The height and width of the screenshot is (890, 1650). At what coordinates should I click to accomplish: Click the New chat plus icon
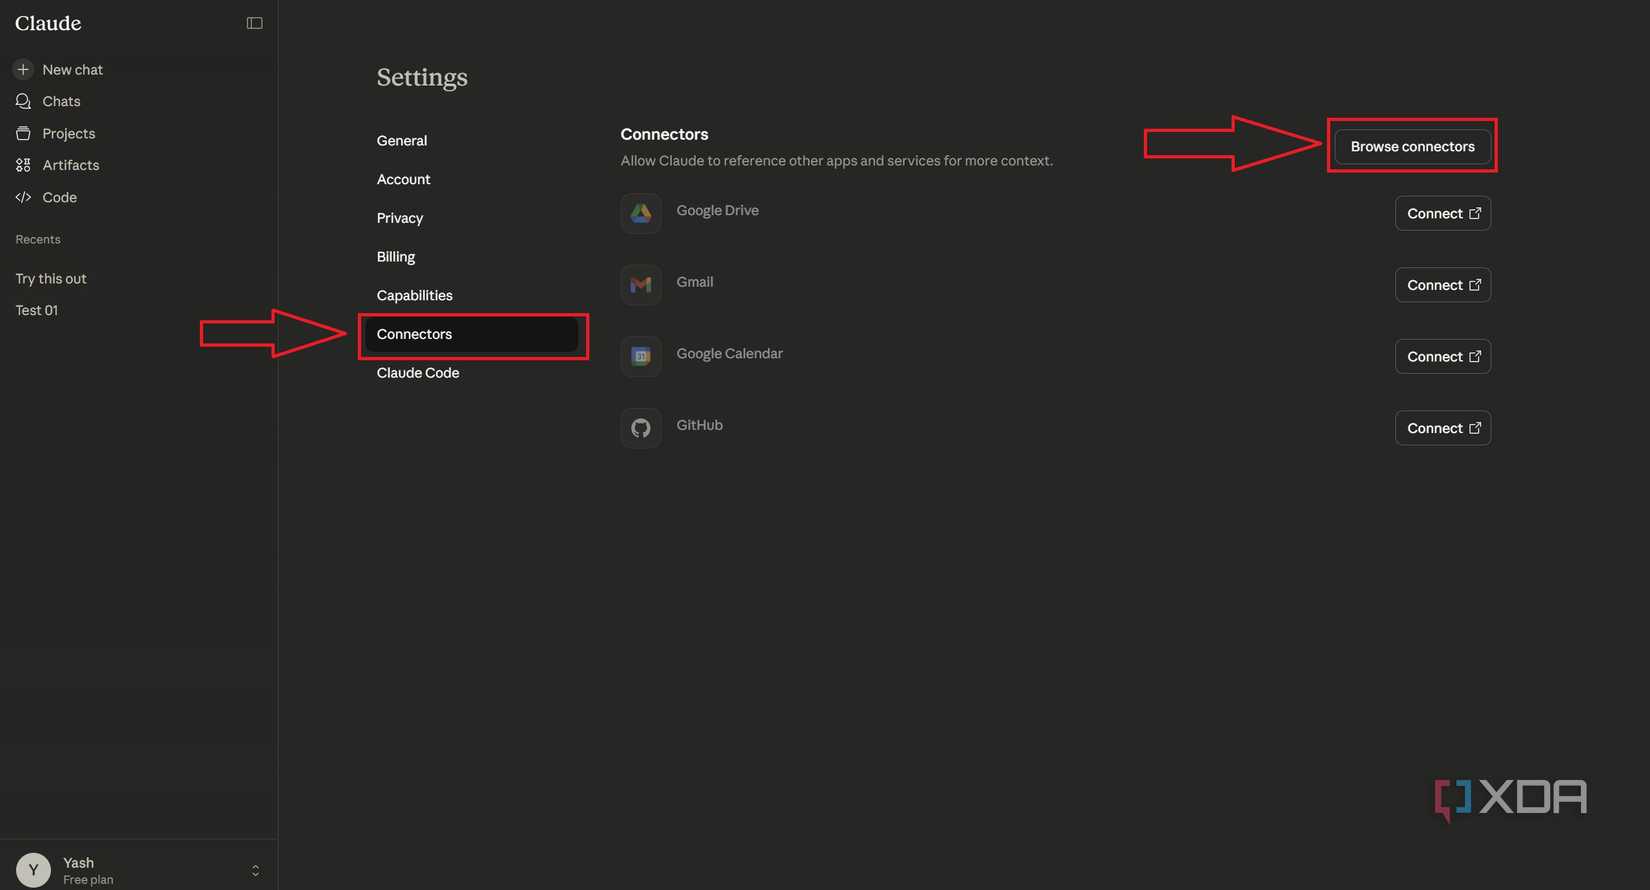pos(23,69)
